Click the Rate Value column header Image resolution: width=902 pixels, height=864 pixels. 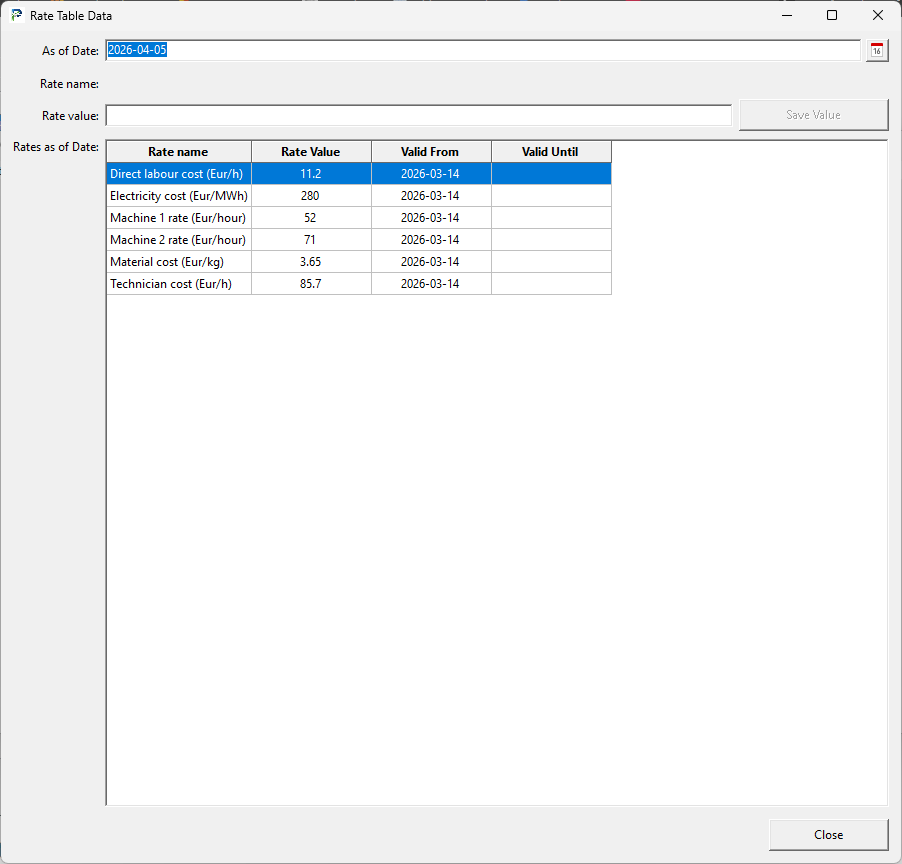point(310,152)
